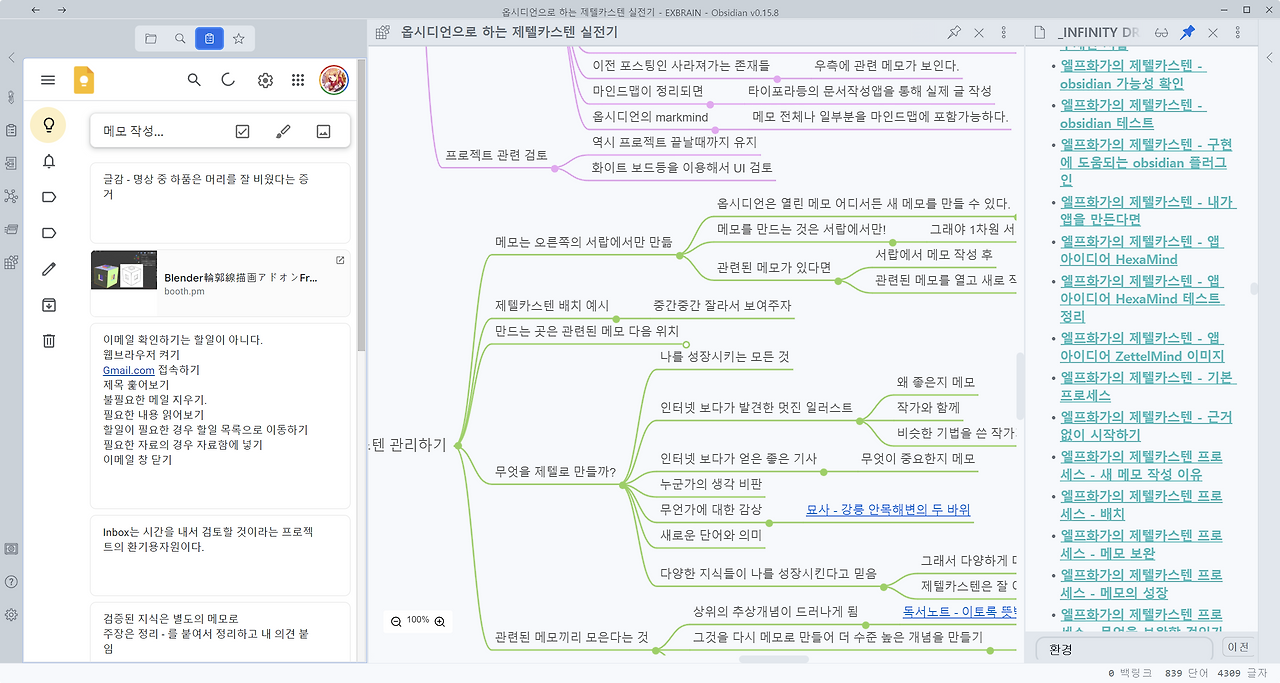
Task: Open more options for _INFINITY pane
Action: pos(1238,33)
